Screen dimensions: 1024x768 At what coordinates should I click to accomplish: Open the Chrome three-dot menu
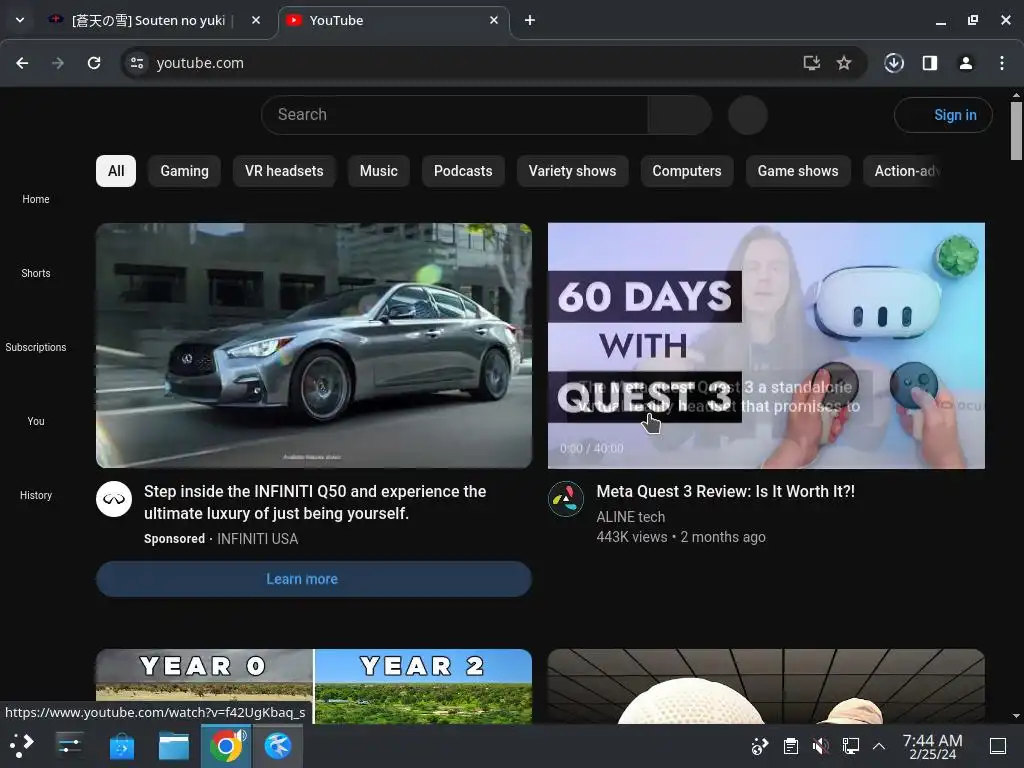pyautogui.click(x=1002, y=63)
